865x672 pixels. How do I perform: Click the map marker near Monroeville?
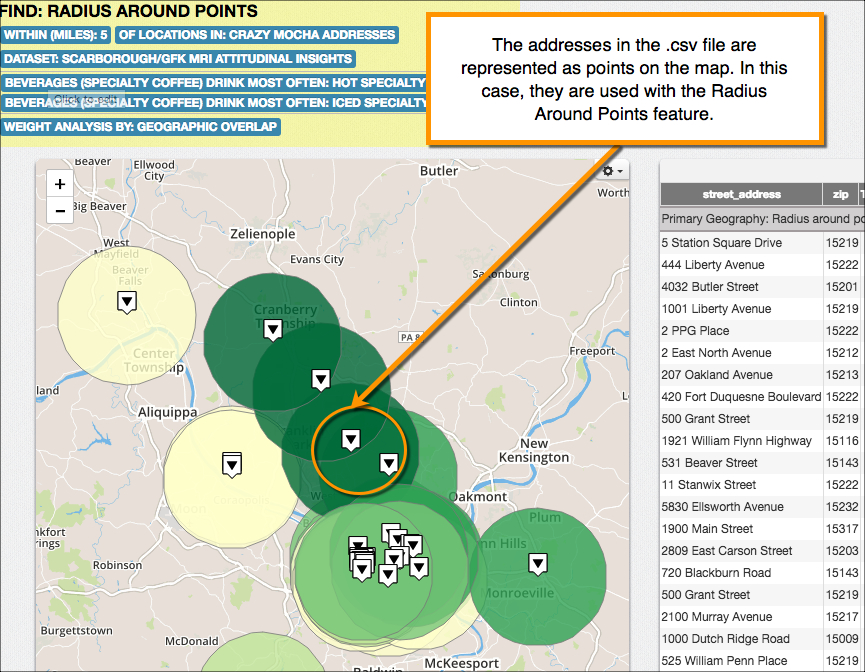tap(538, 563)
